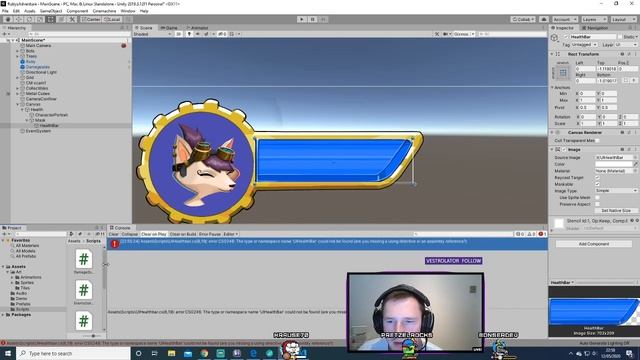Open the DamageZone script asset

(x=84, y=259)
